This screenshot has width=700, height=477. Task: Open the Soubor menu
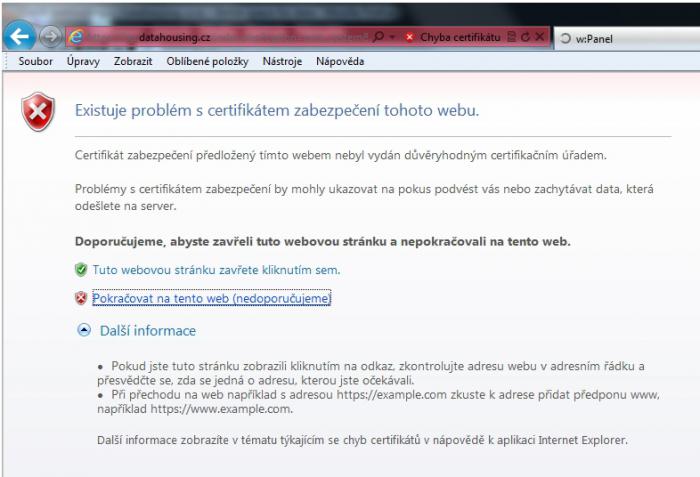pyautogui.click(x=35, y=61)
